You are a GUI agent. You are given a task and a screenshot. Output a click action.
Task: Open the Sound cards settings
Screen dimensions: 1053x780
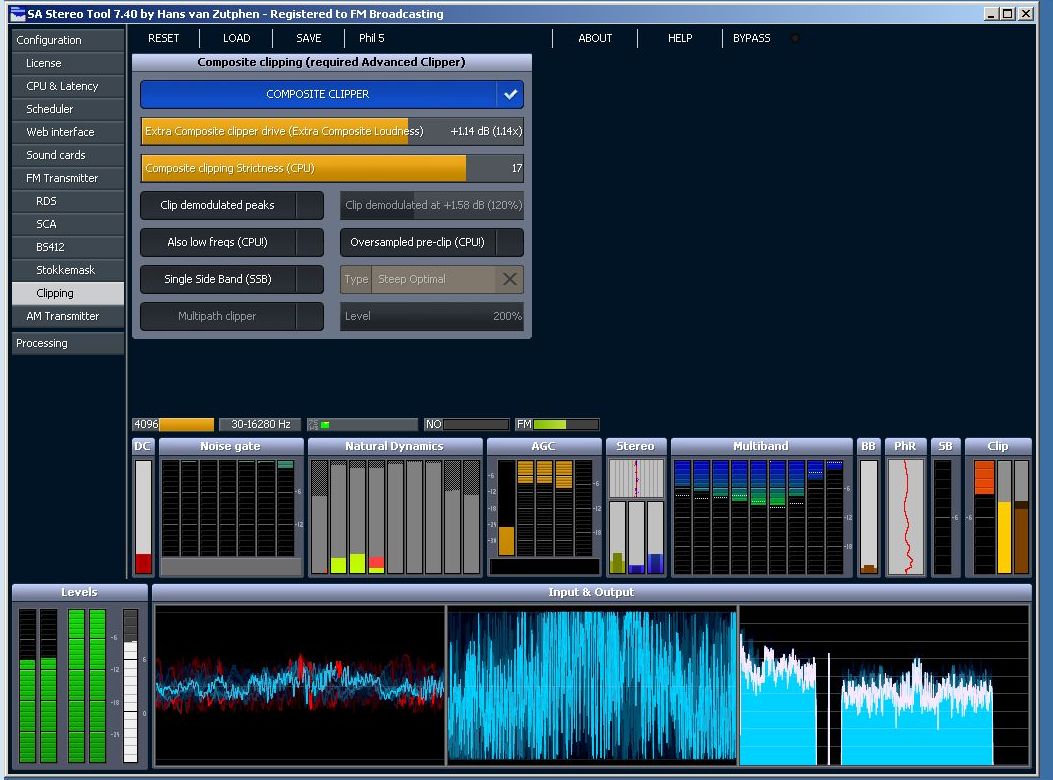[x=68, y=155]
